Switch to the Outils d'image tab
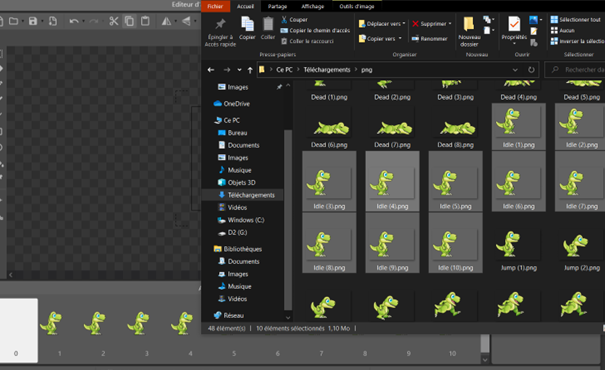 click(357, 6)
